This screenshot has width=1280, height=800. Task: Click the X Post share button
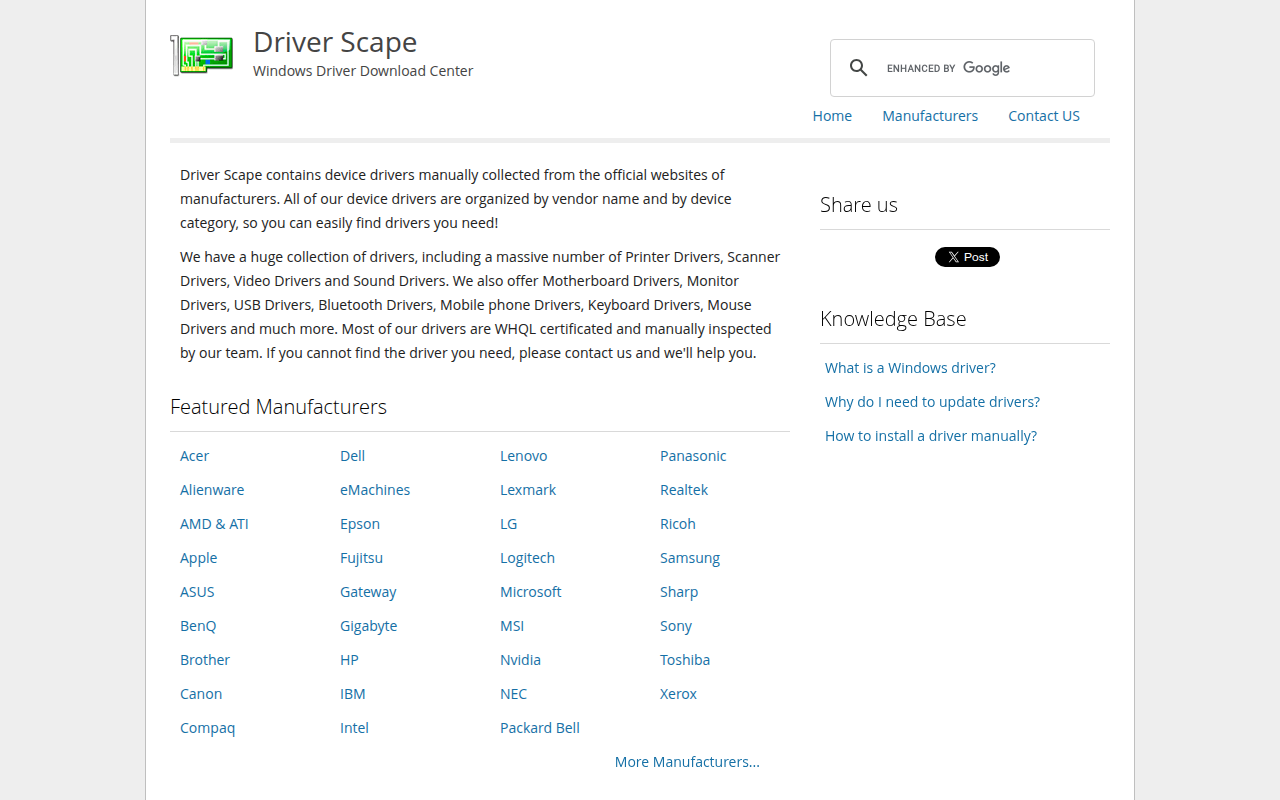[967, 257]
